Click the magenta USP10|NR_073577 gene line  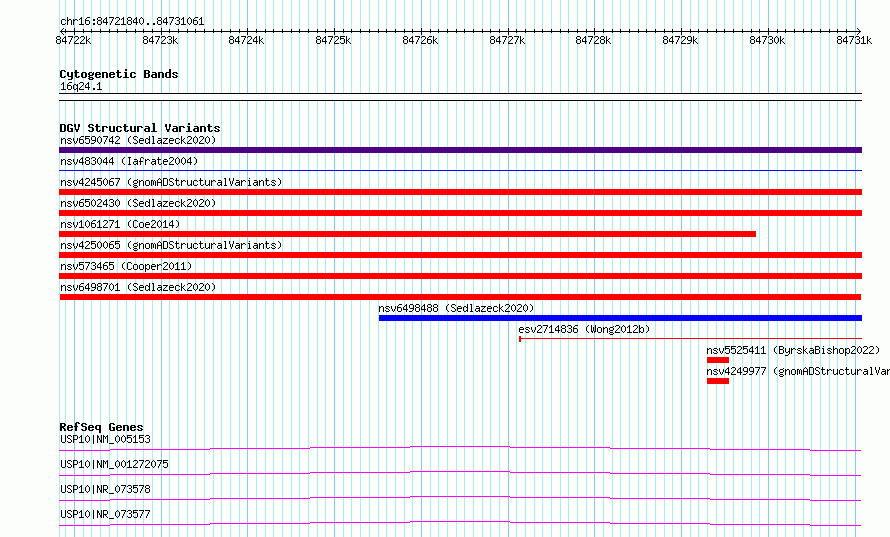[x=460, y=523]
